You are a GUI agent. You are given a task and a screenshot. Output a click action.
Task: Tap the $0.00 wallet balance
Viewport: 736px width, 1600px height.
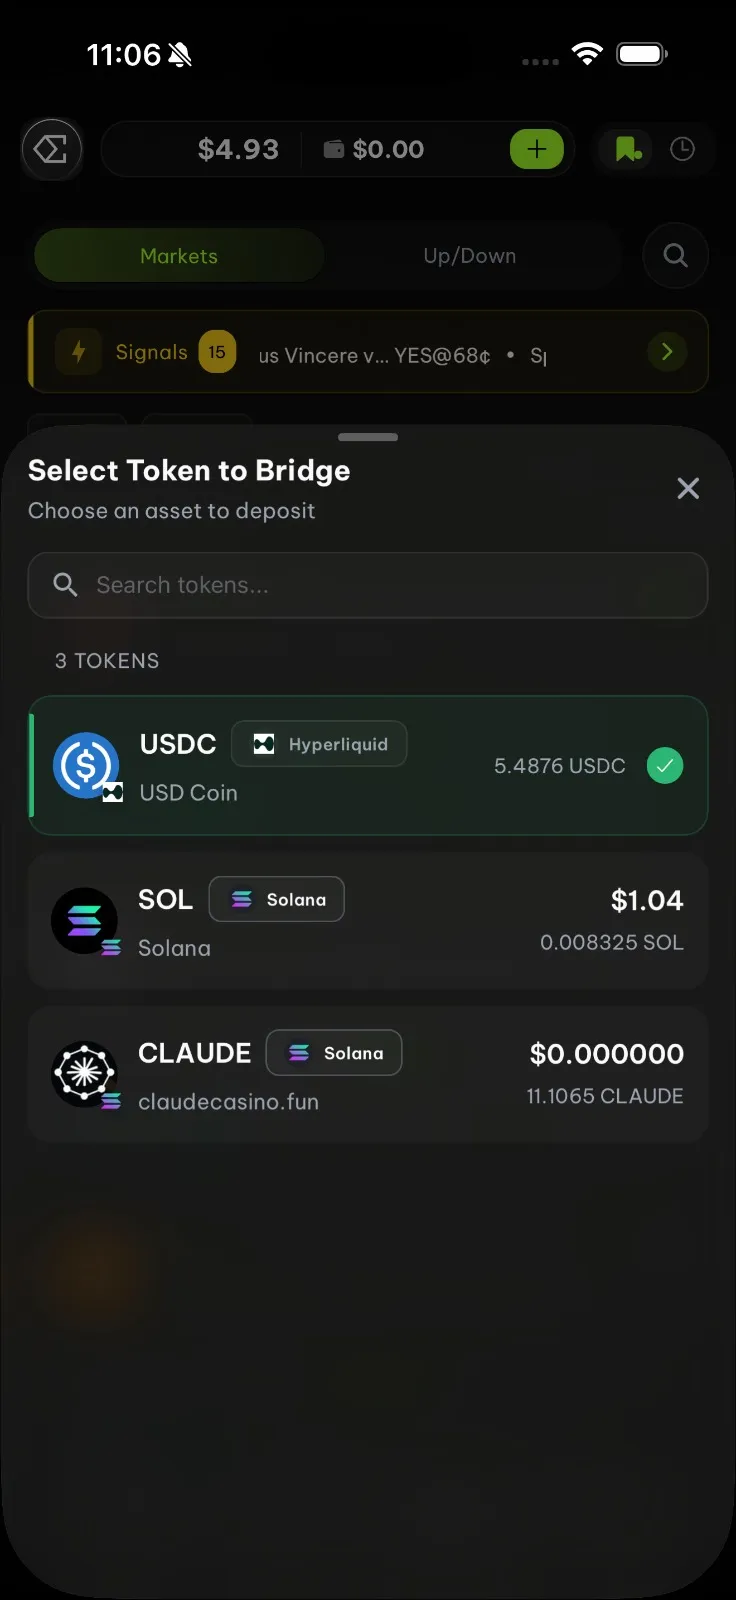pos(375,150)
